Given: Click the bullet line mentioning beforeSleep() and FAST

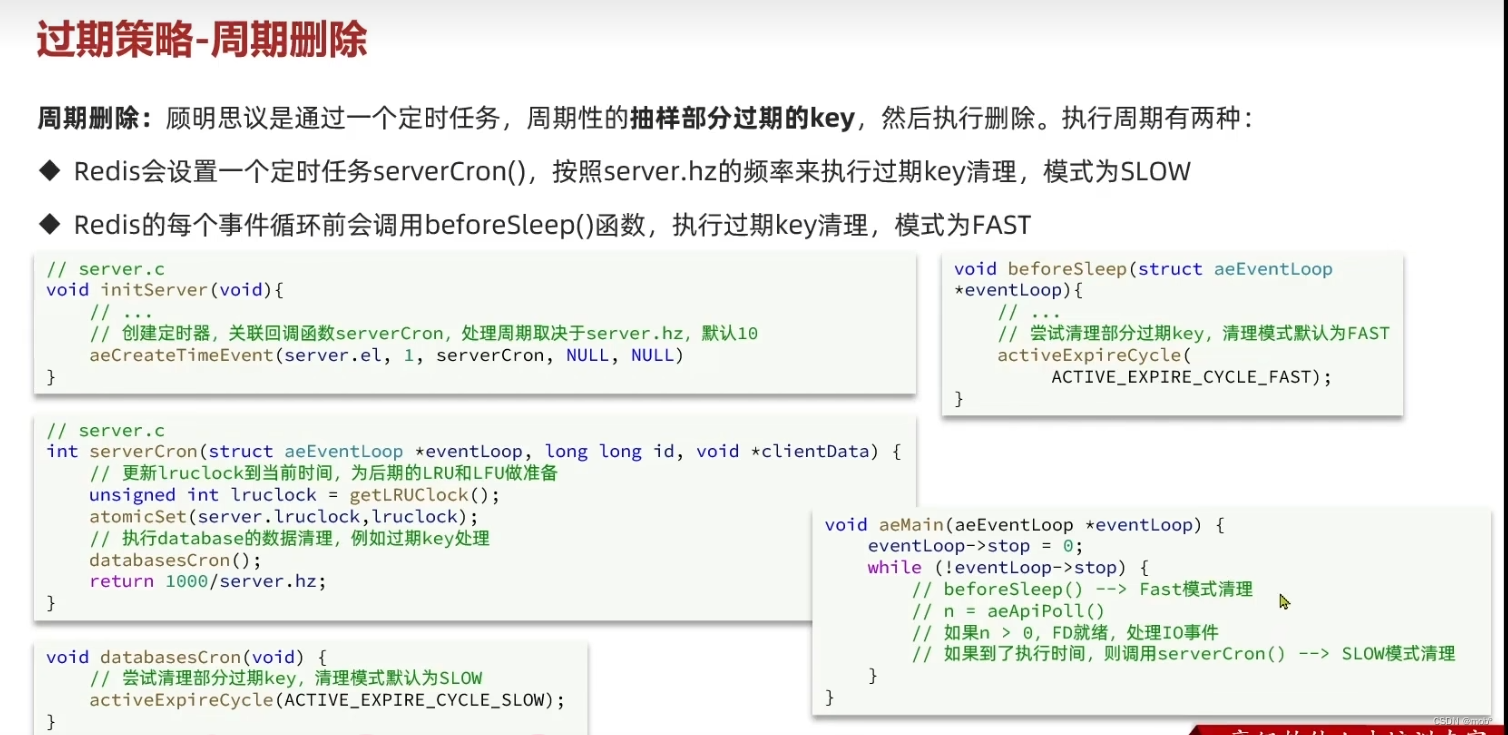Looking at the screenshot, I should click(534, 225).
